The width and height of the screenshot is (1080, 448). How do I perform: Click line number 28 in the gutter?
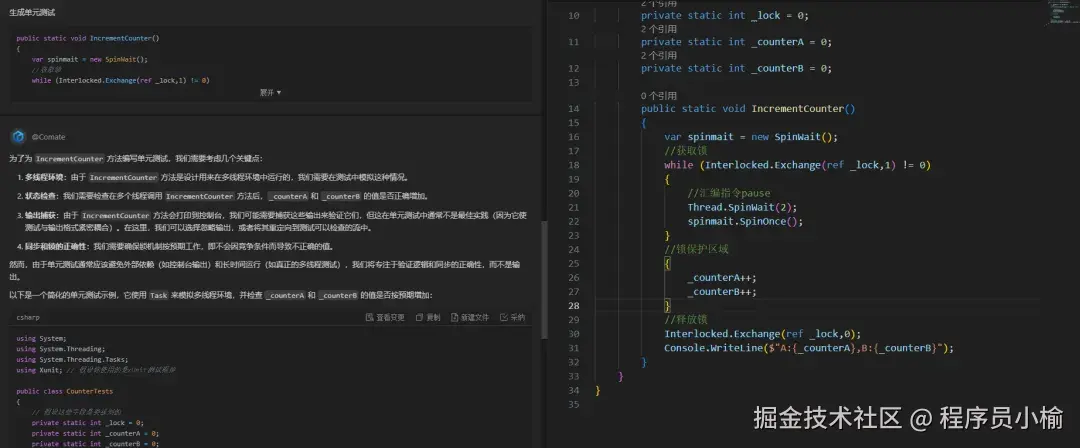[x=574, y=306]
